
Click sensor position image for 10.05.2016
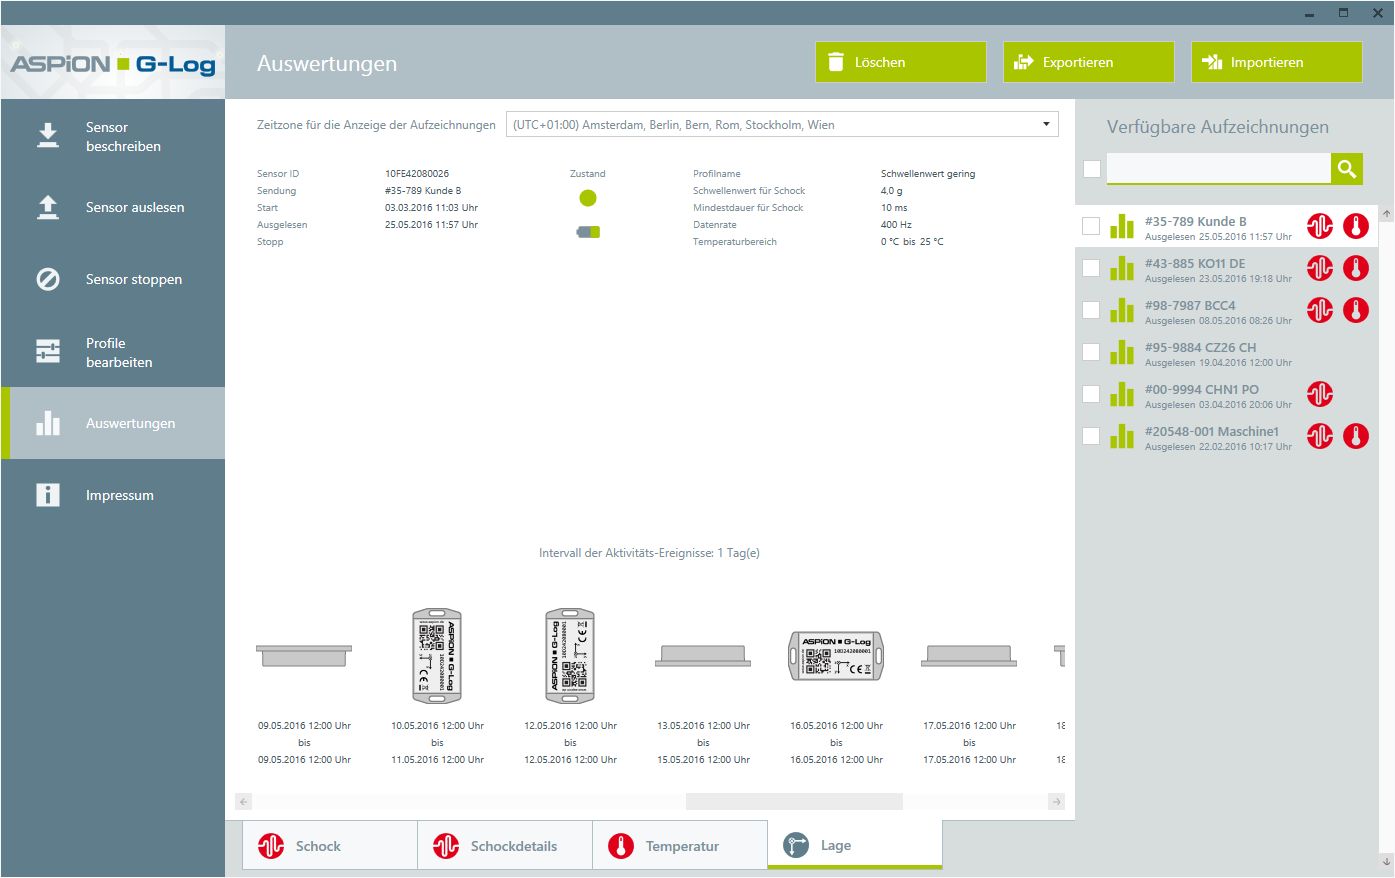(x=437, y=656)
